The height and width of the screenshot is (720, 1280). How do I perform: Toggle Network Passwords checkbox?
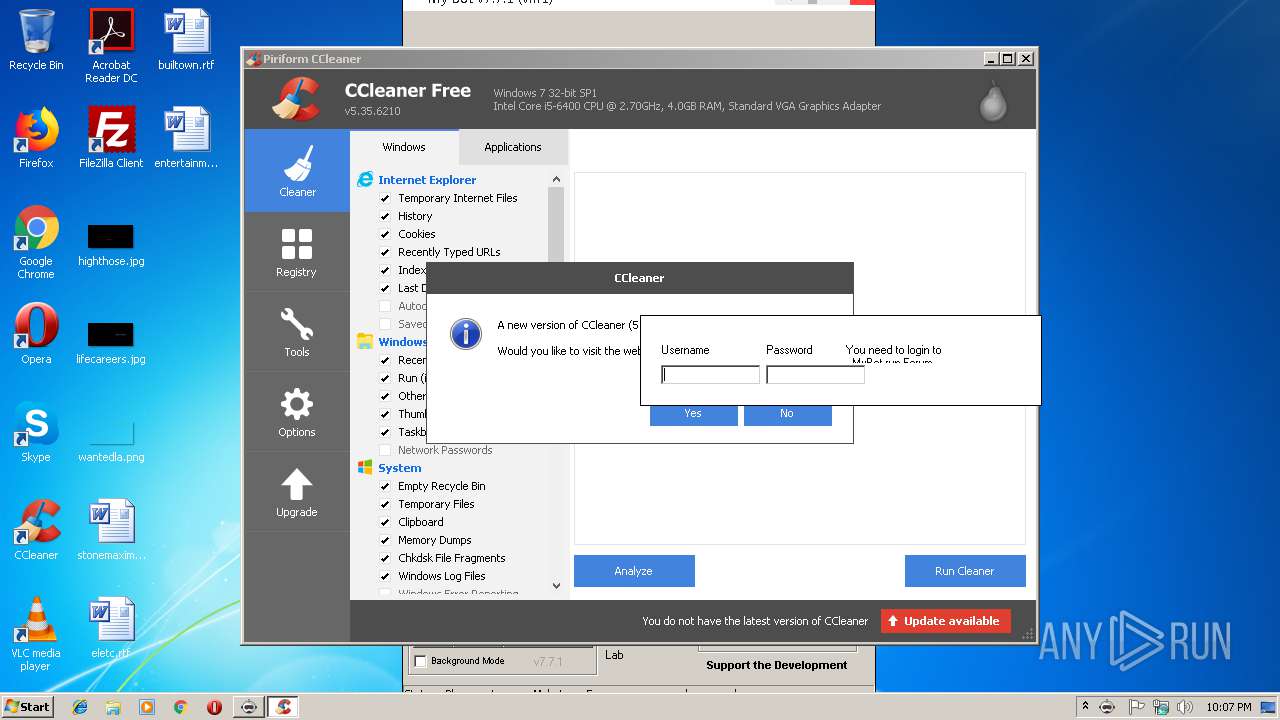coord(385,450)
